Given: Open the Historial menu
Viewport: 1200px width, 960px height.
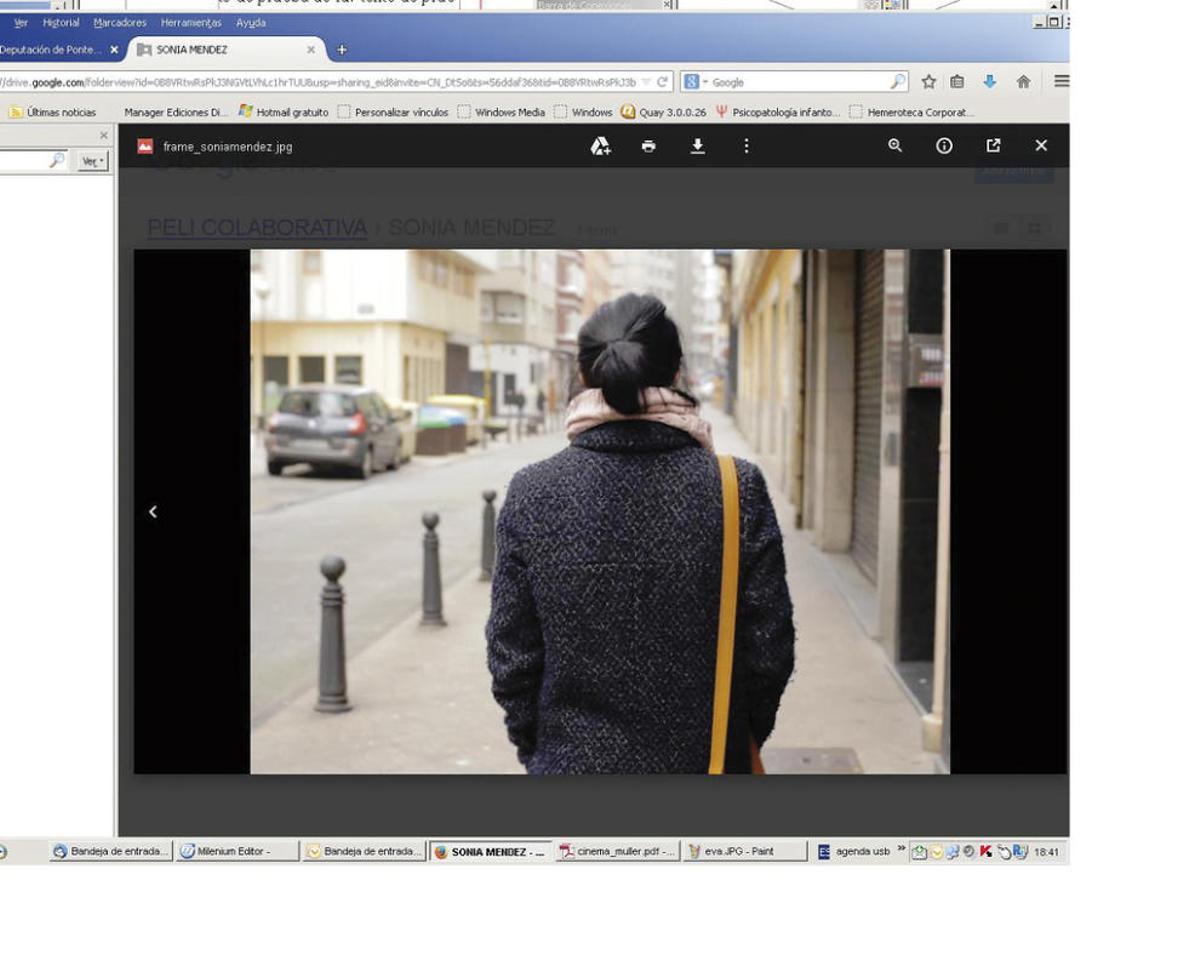Looking at the screenshot, I should pyautogui.click(x=61, y=22).
